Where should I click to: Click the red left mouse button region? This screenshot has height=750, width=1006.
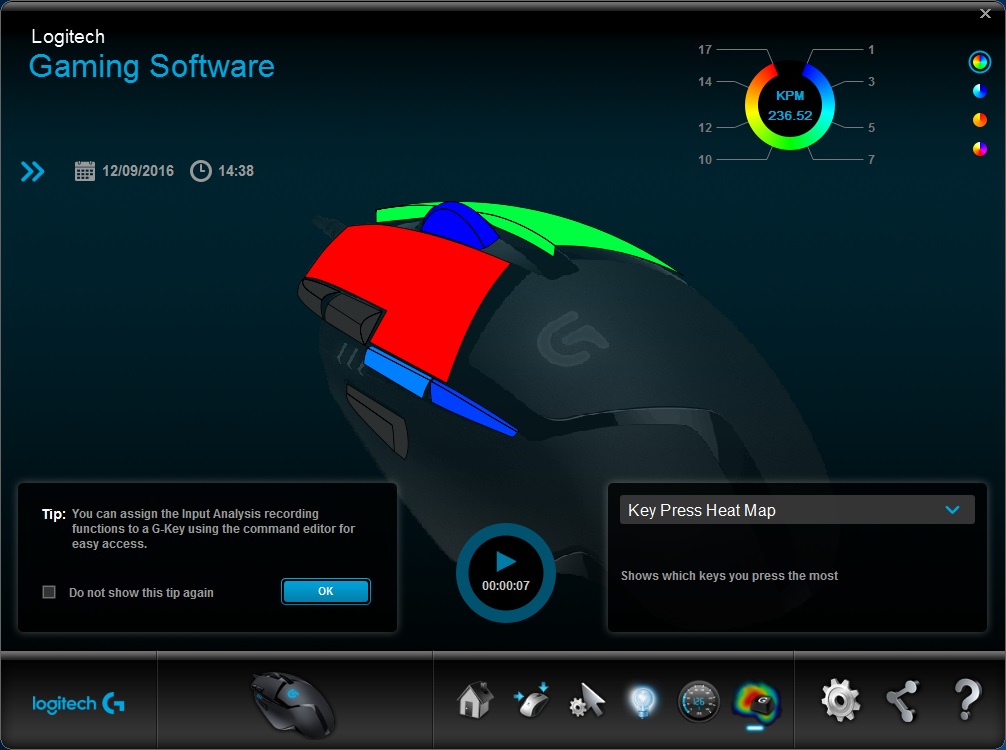[x=411, y=289]
